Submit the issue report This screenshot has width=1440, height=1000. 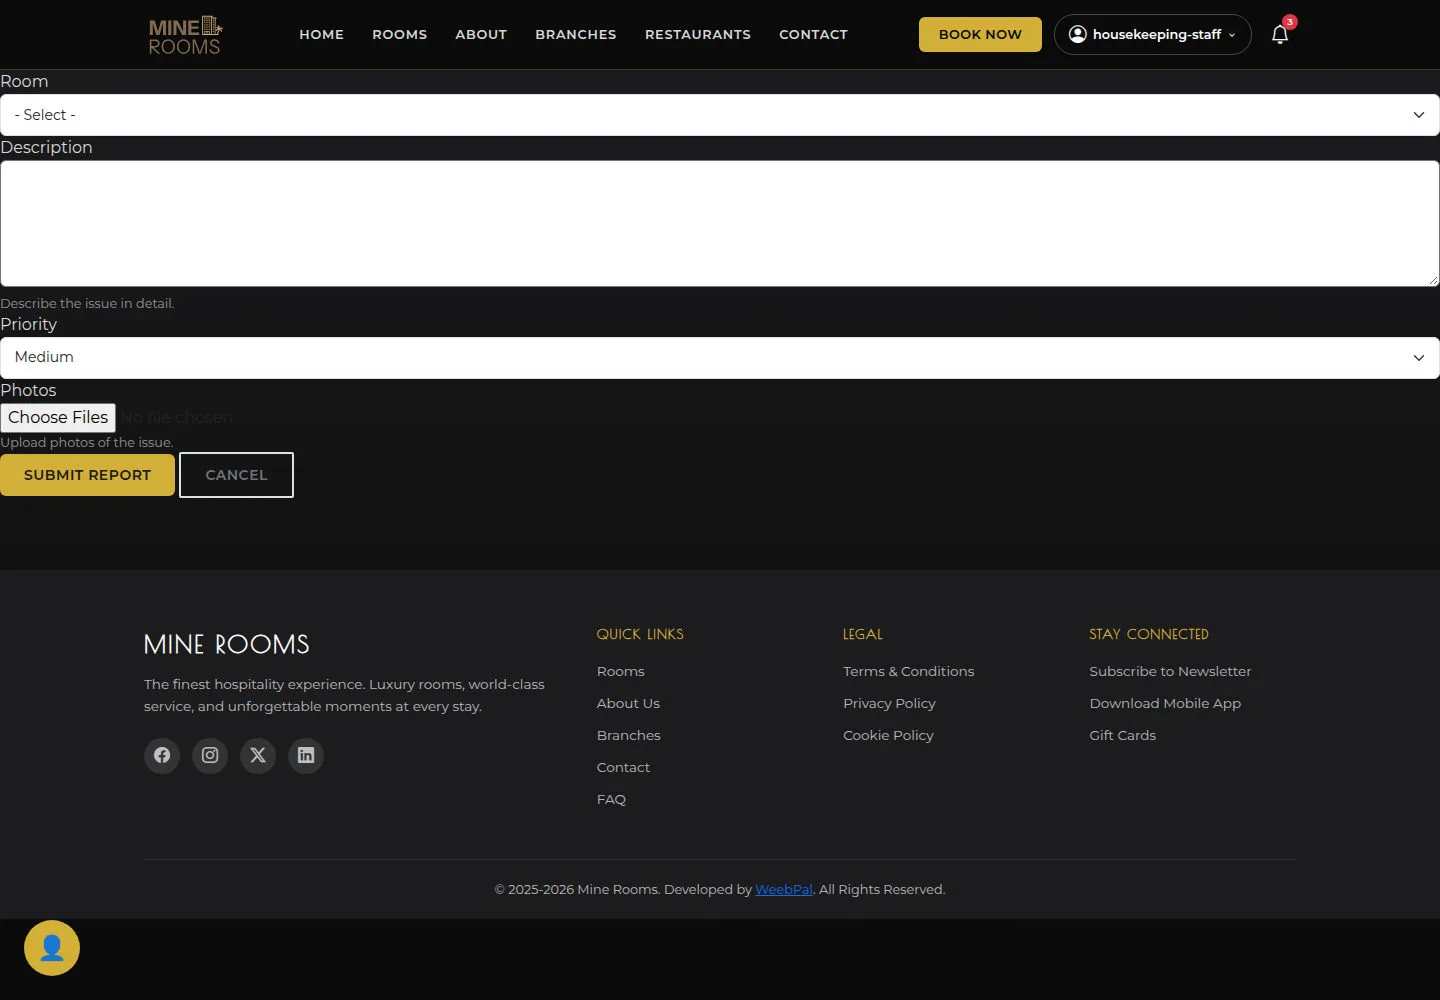click(87, 475)
